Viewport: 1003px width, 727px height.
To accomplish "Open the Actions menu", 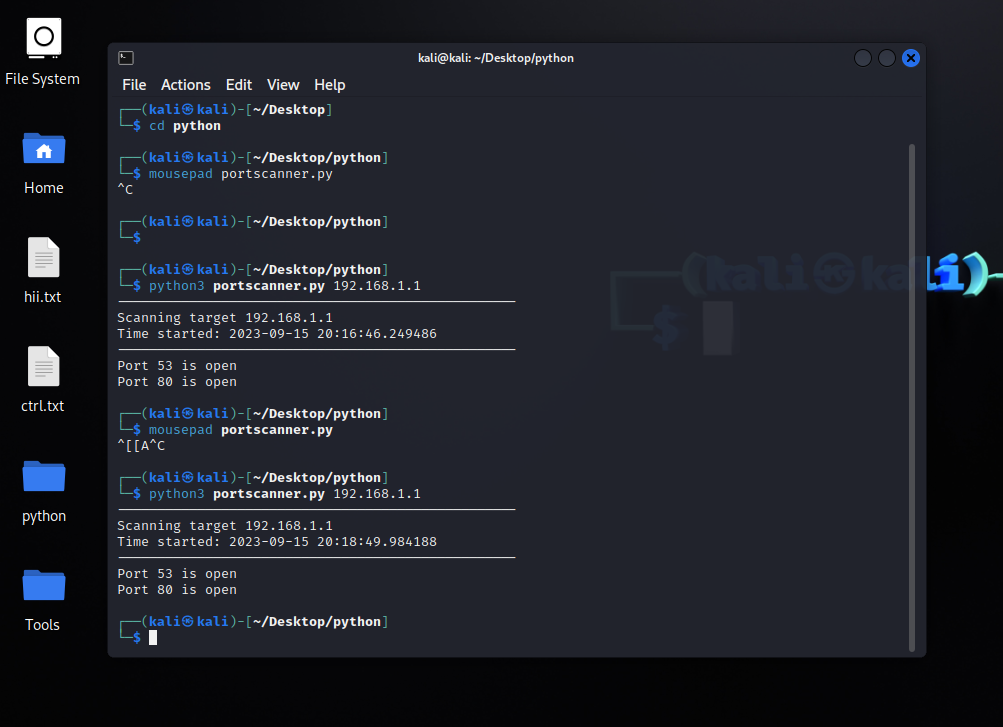I will (186, 85).
